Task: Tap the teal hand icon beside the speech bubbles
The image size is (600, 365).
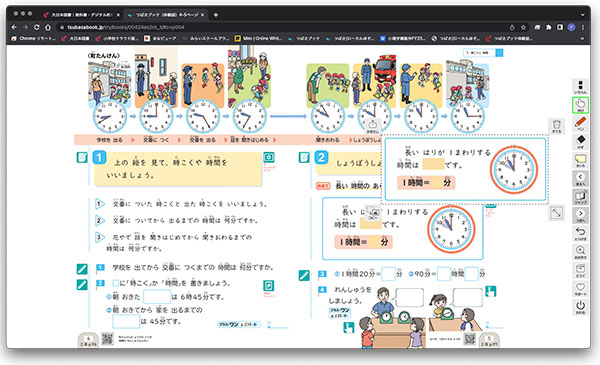Action: coord(491,291)
